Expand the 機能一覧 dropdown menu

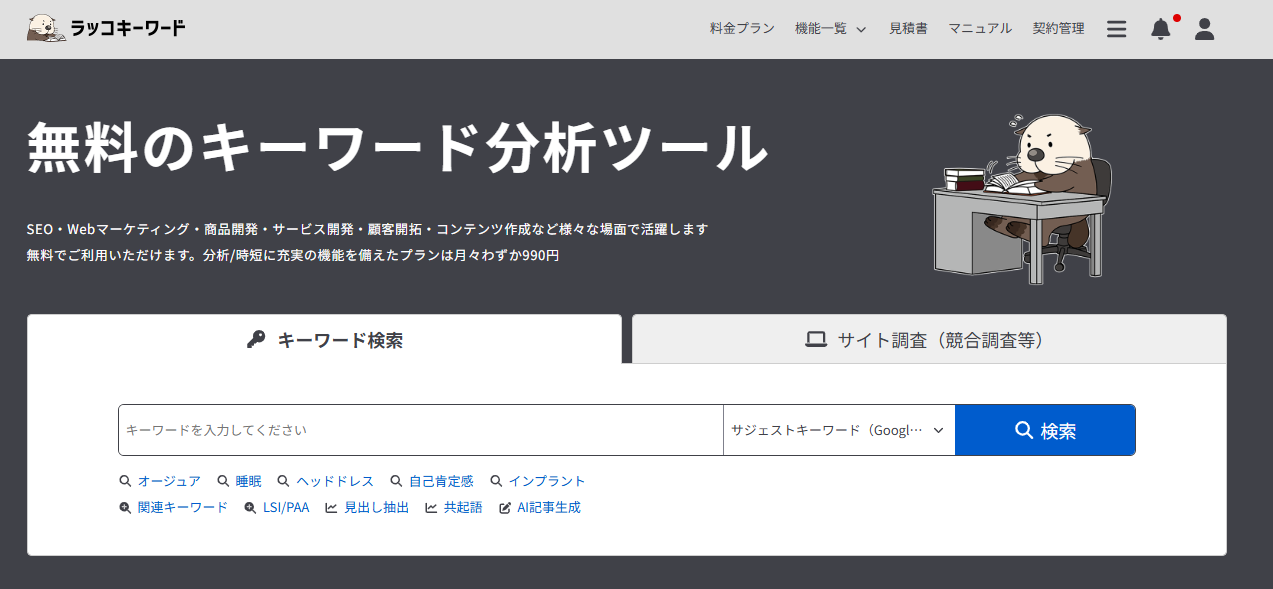[830, 29]
